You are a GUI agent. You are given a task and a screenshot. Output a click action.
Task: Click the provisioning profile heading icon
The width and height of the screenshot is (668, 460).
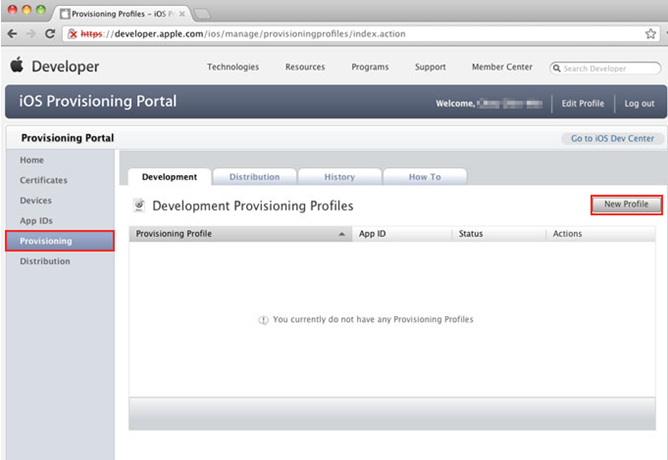(x=139, y=205)
